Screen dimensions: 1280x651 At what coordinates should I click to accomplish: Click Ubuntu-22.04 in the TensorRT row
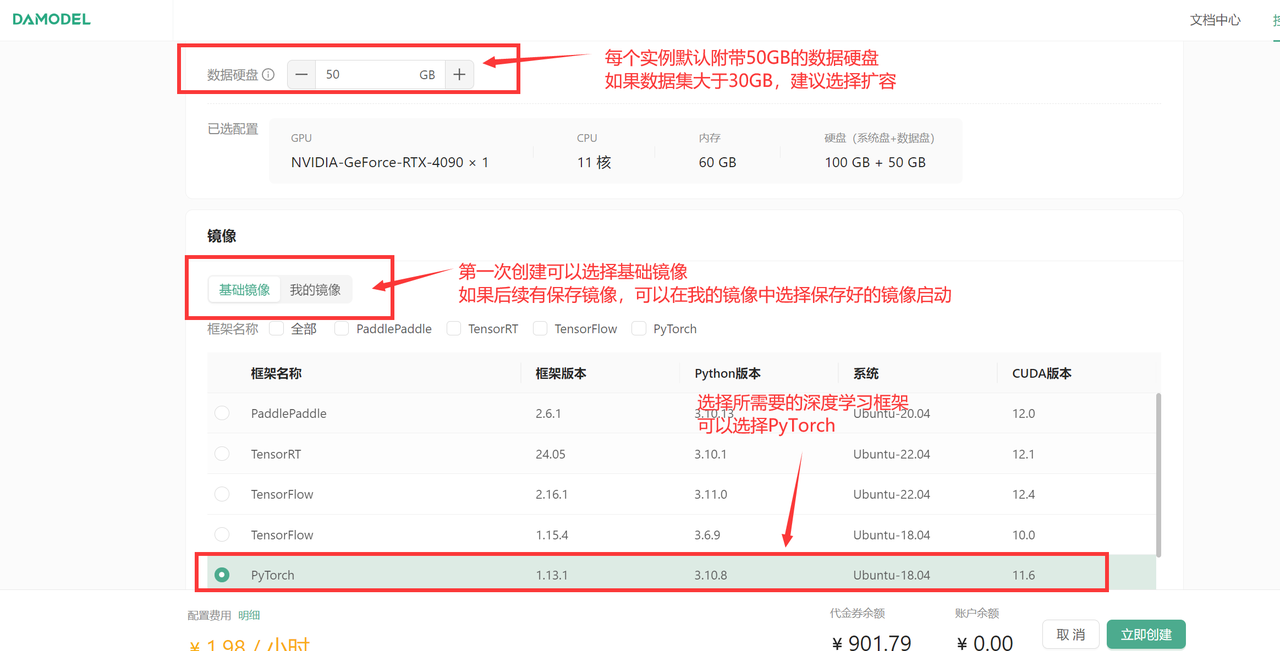click(x=892, y=454)
